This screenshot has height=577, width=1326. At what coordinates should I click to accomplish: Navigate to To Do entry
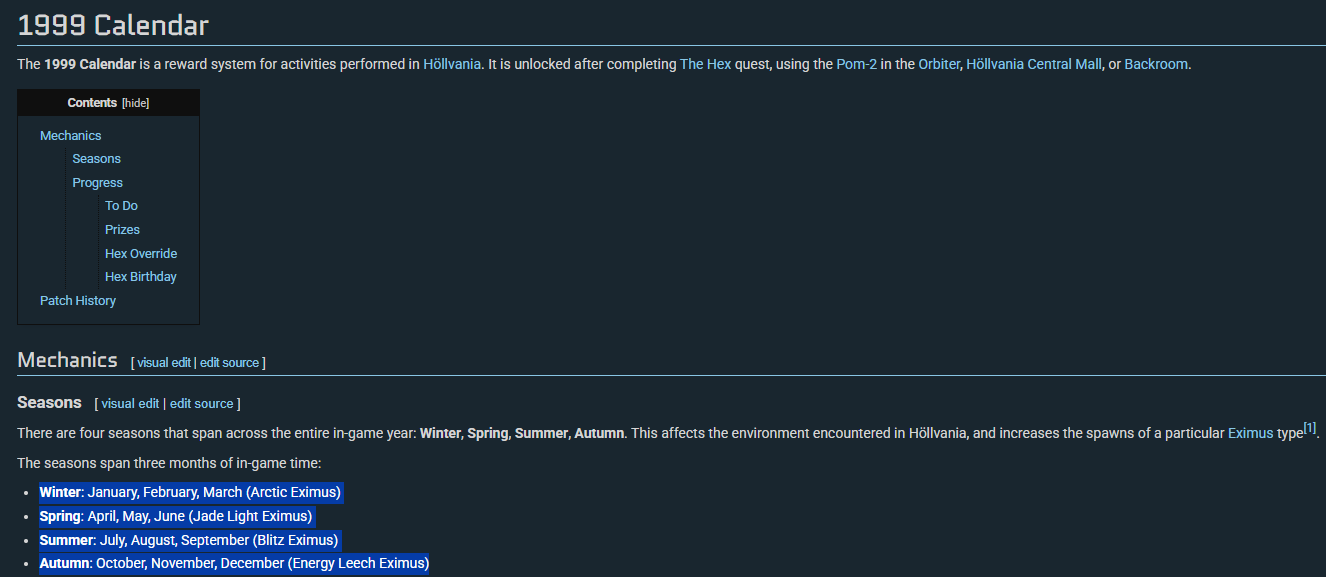121,206
